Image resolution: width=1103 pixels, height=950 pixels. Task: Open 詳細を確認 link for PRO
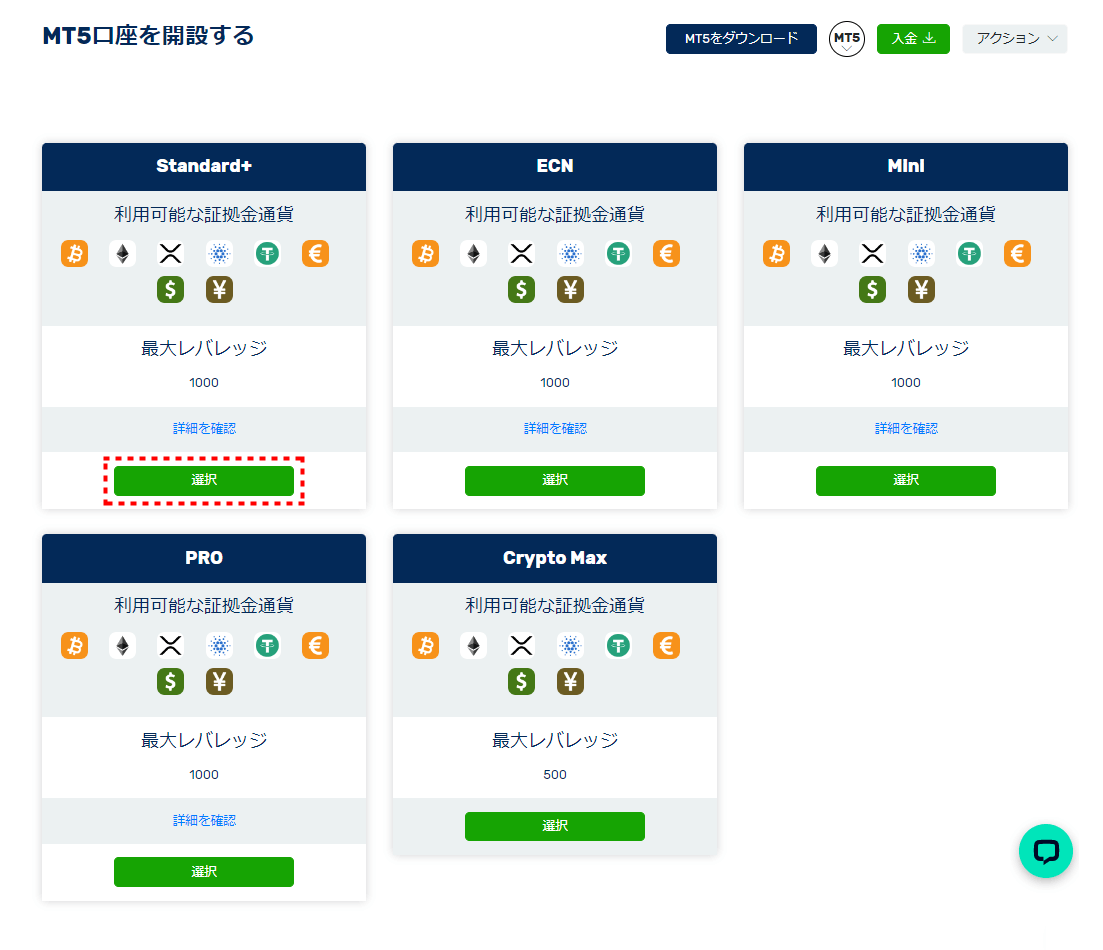pyautogui.click(x=204, y=821)
